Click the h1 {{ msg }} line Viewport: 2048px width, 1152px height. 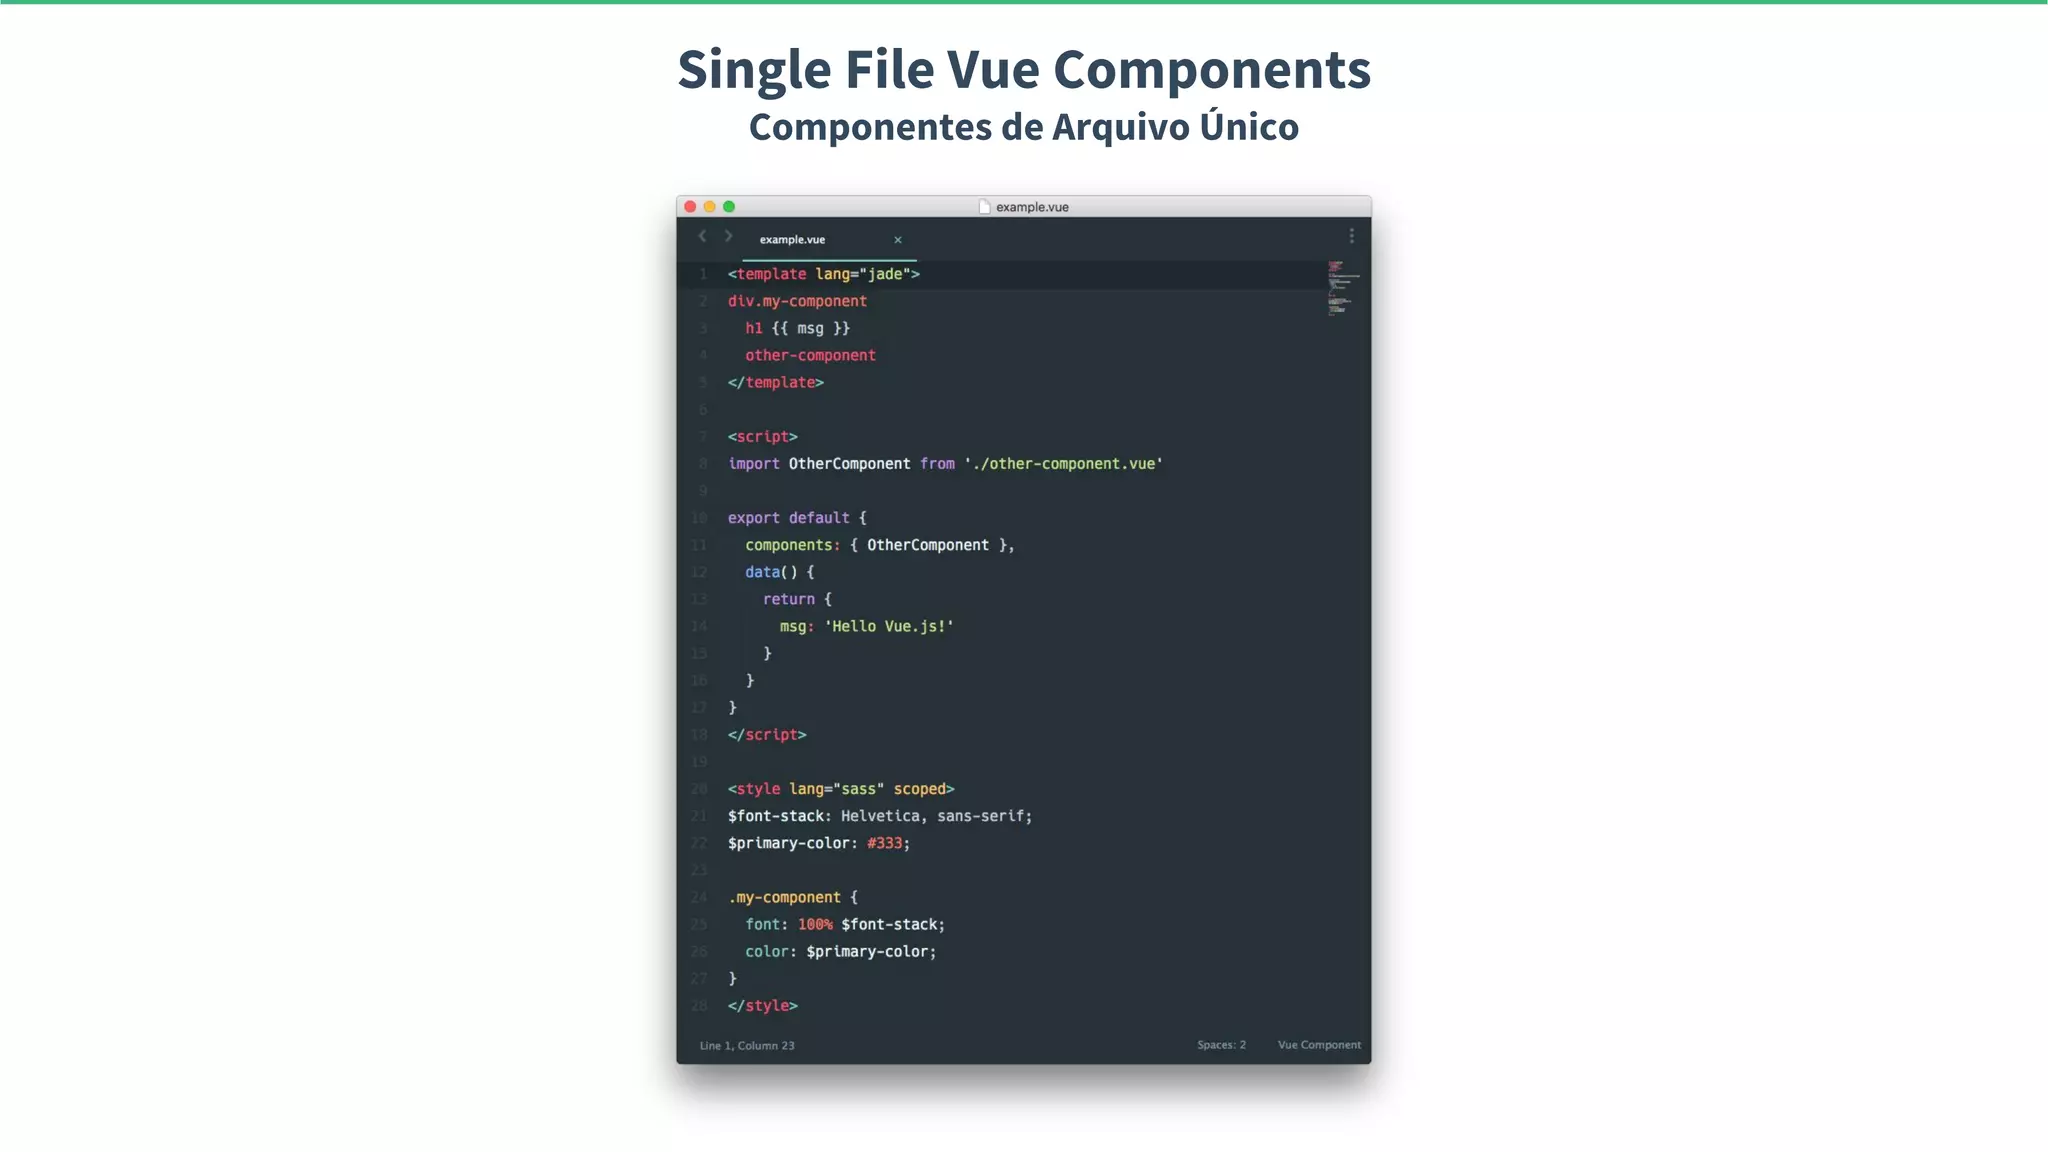797,328
